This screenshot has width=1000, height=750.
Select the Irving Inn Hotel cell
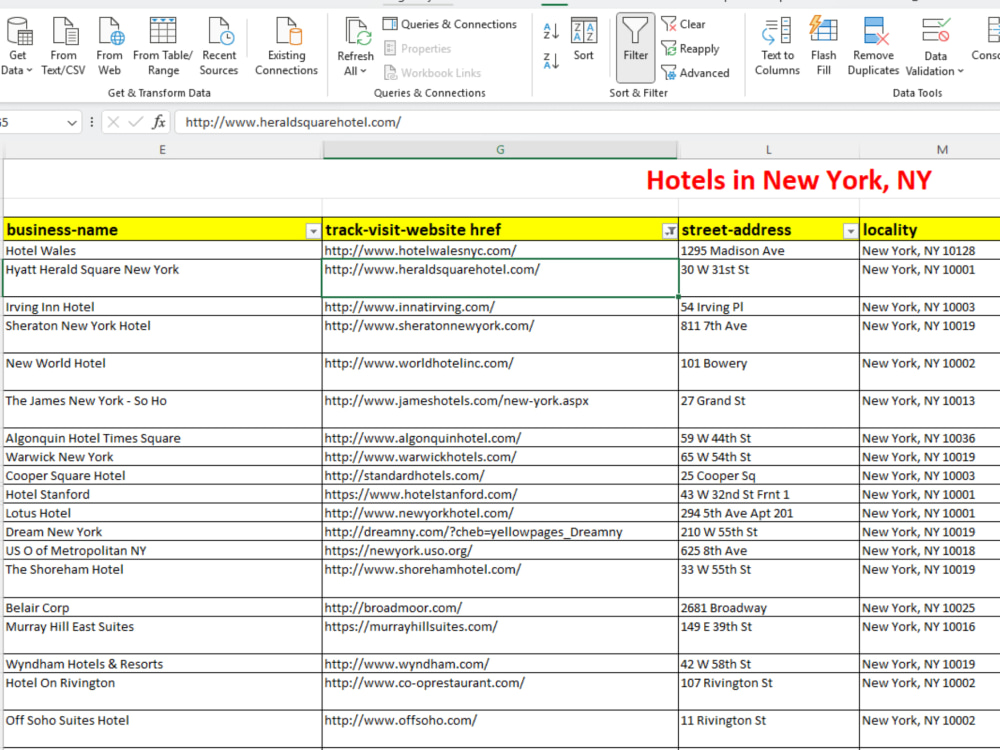163,307
